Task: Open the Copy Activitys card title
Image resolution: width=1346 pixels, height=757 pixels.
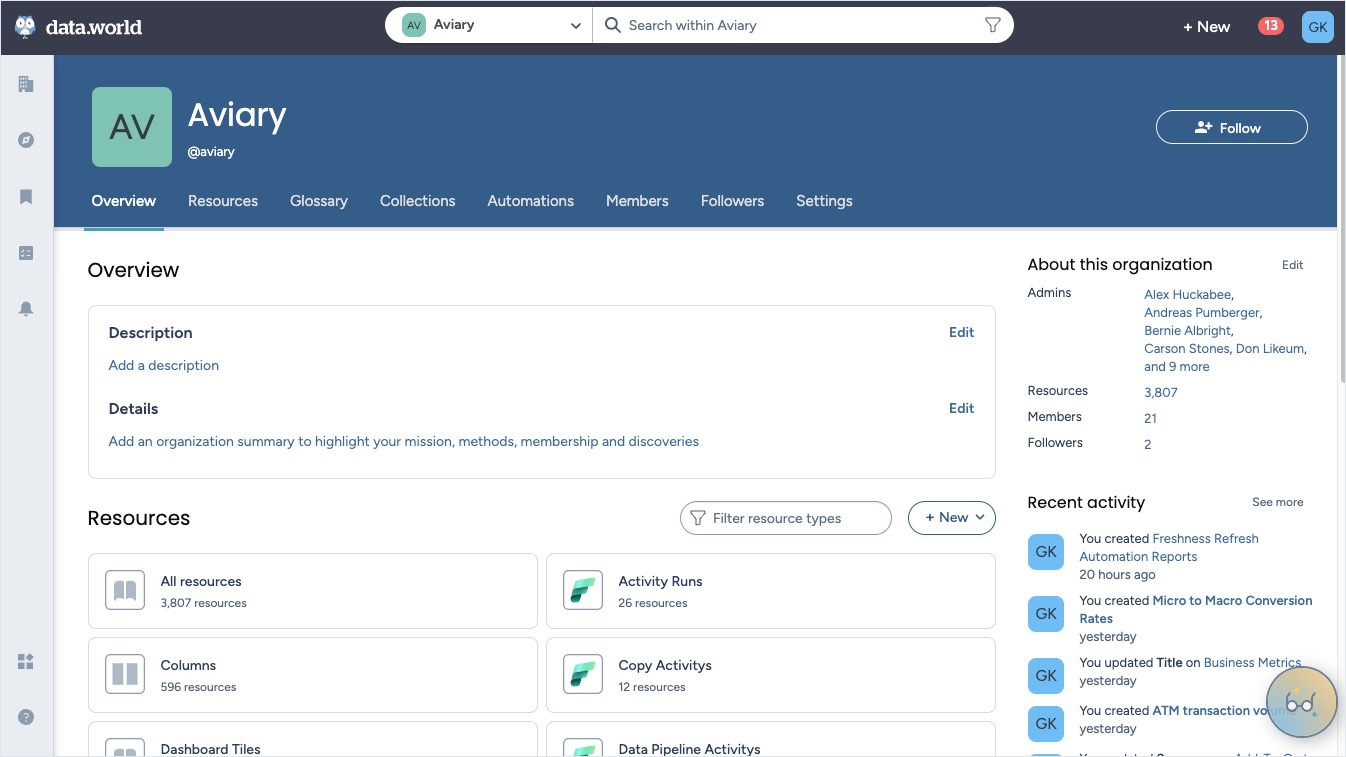Action: pyautogui.click(x=665, y=665)
